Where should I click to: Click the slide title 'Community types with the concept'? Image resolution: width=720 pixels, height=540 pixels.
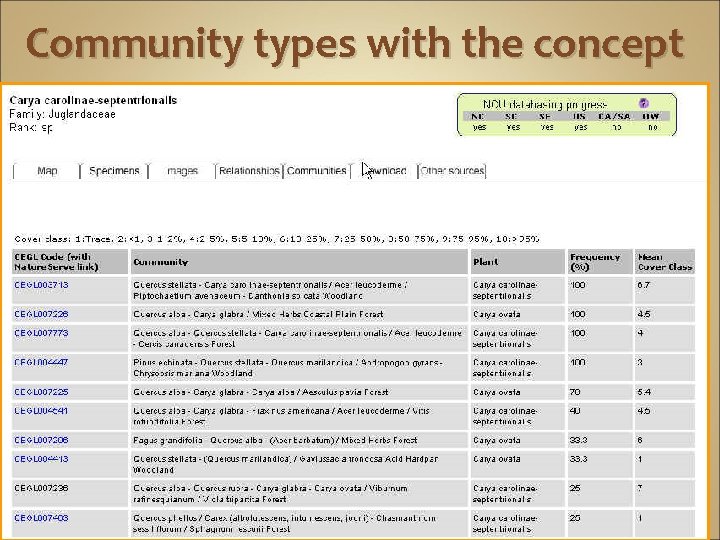355,44
